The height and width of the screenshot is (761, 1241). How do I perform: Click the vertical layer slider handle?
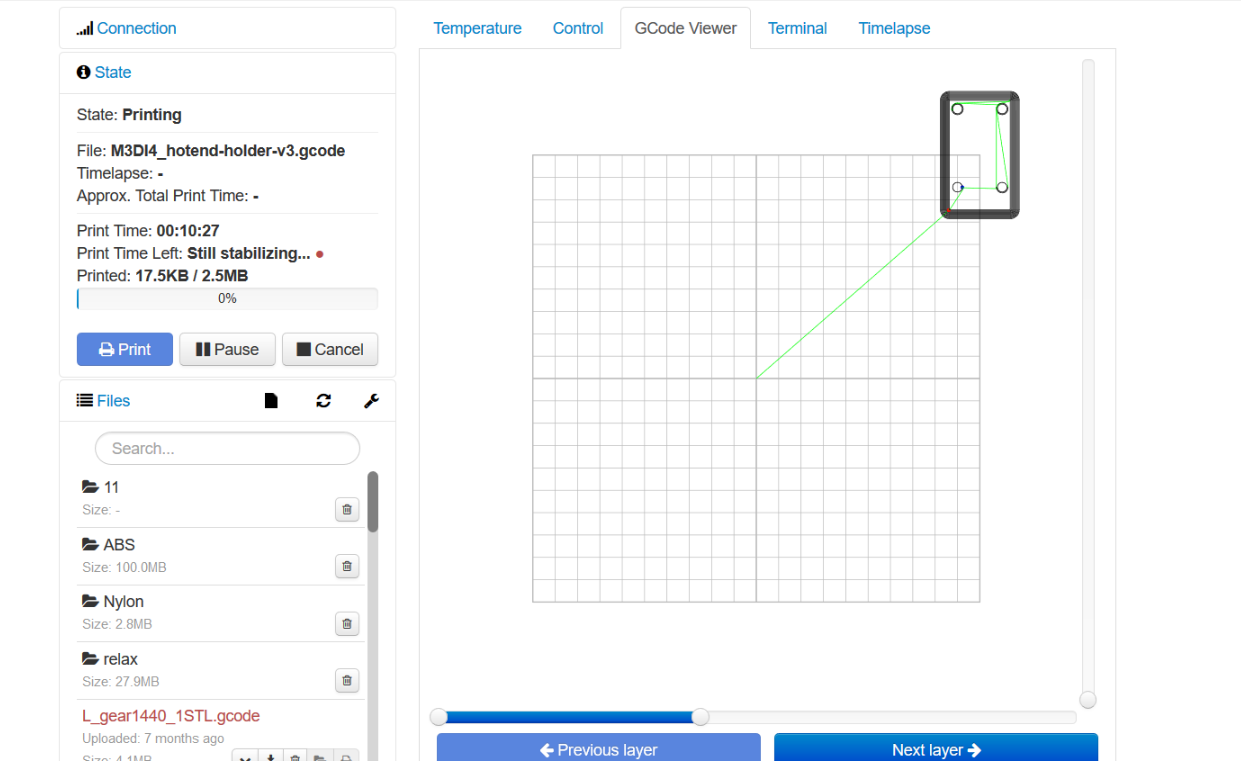(x=1088, y=700)
